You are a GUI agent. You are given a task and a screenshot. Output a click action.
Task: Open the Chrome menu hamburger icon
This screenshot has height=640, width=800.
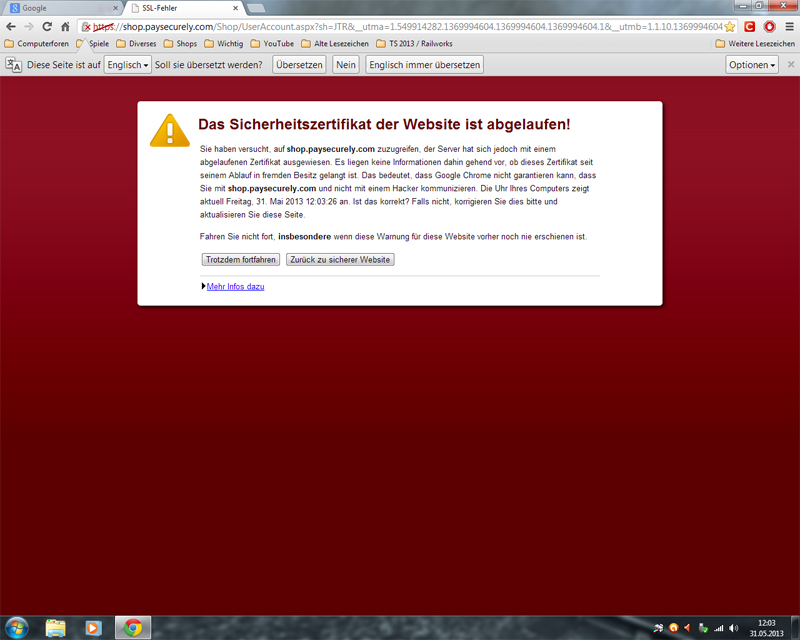pyautogui.click(x=789, y=27)
